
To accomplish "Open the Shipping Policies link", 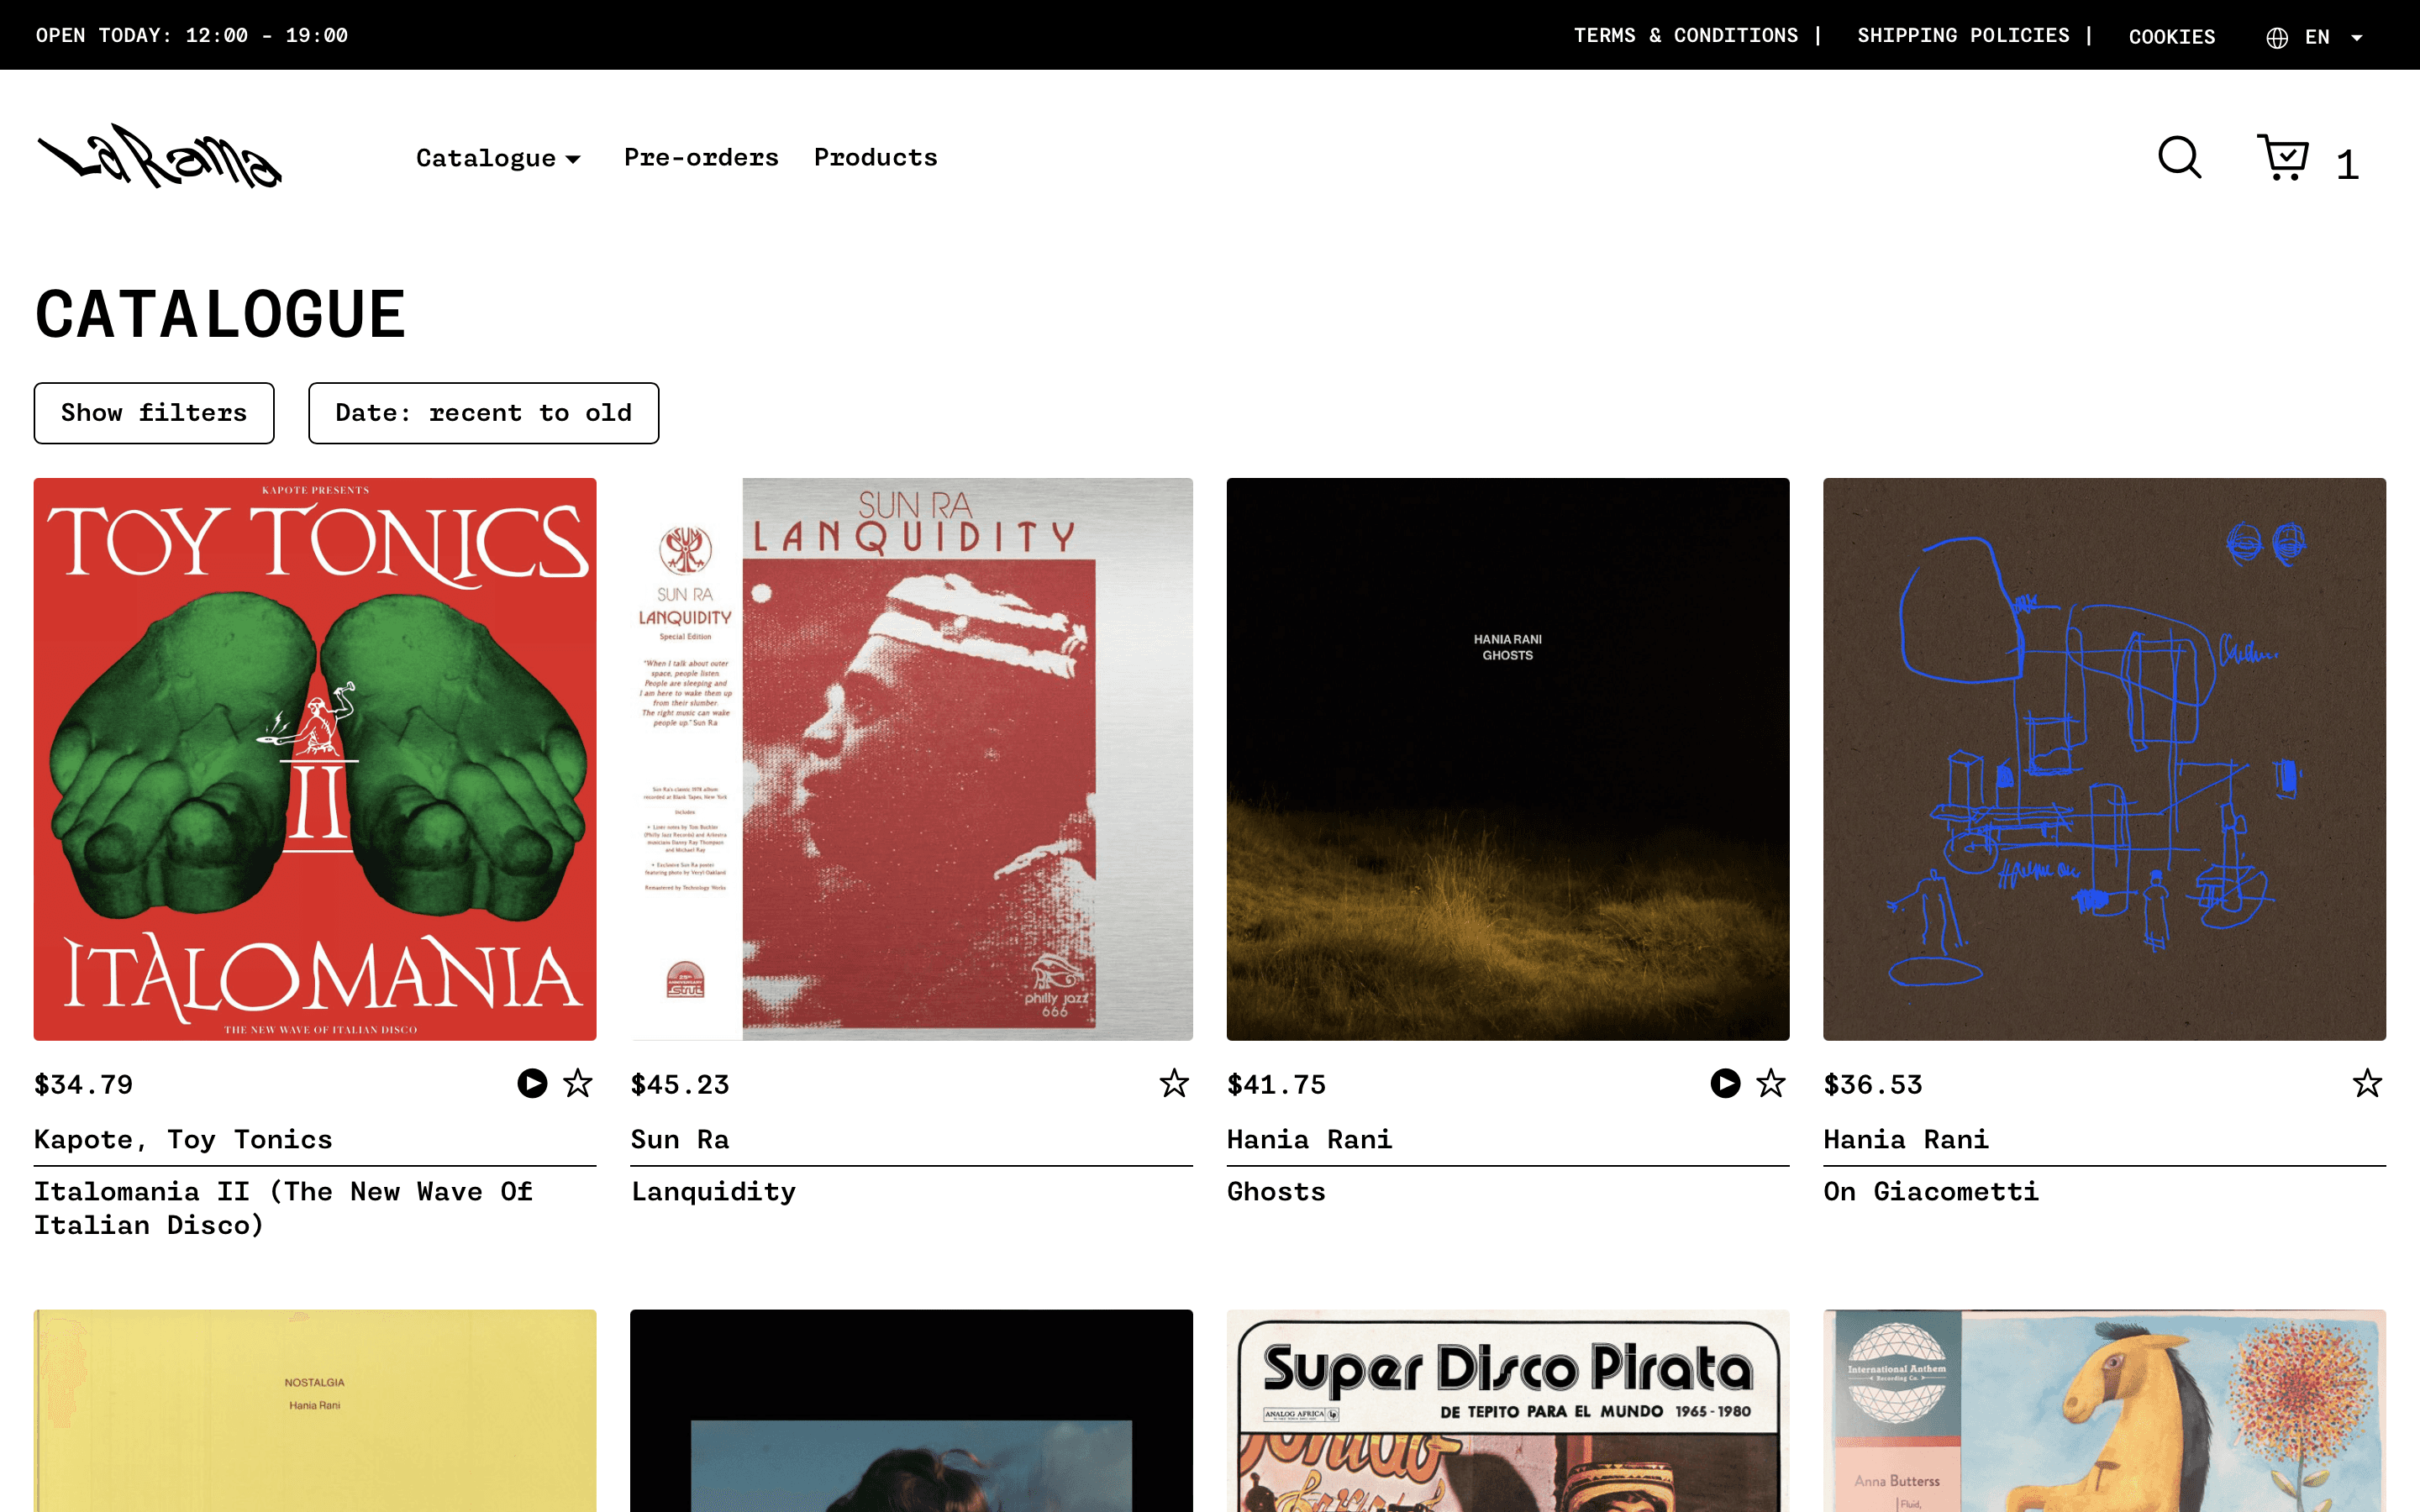I will (1963, 36).
